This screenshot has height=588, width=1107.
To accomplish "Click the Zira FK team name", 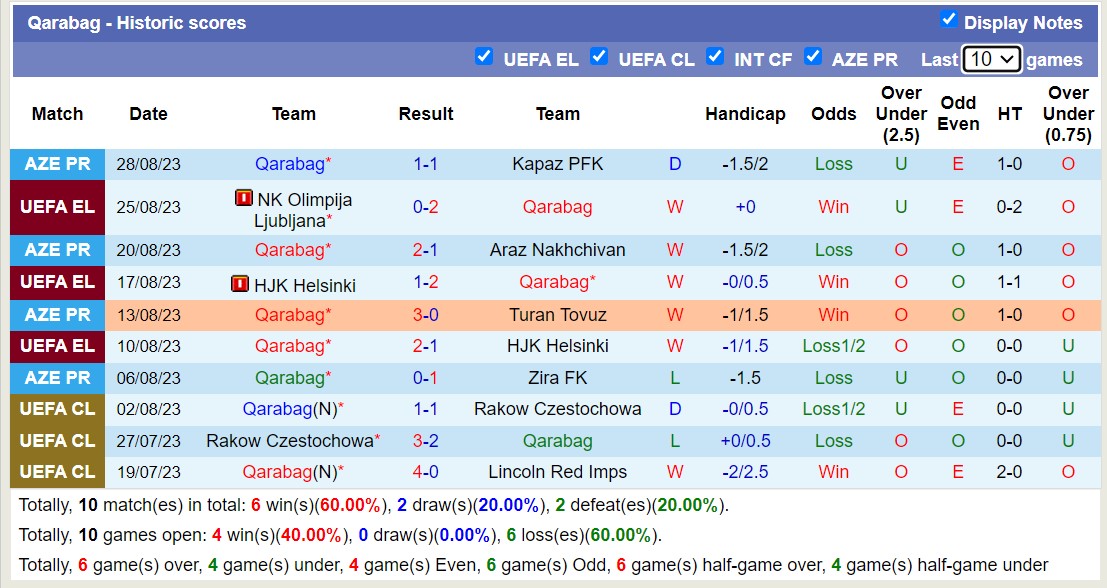I will [558, 378].
